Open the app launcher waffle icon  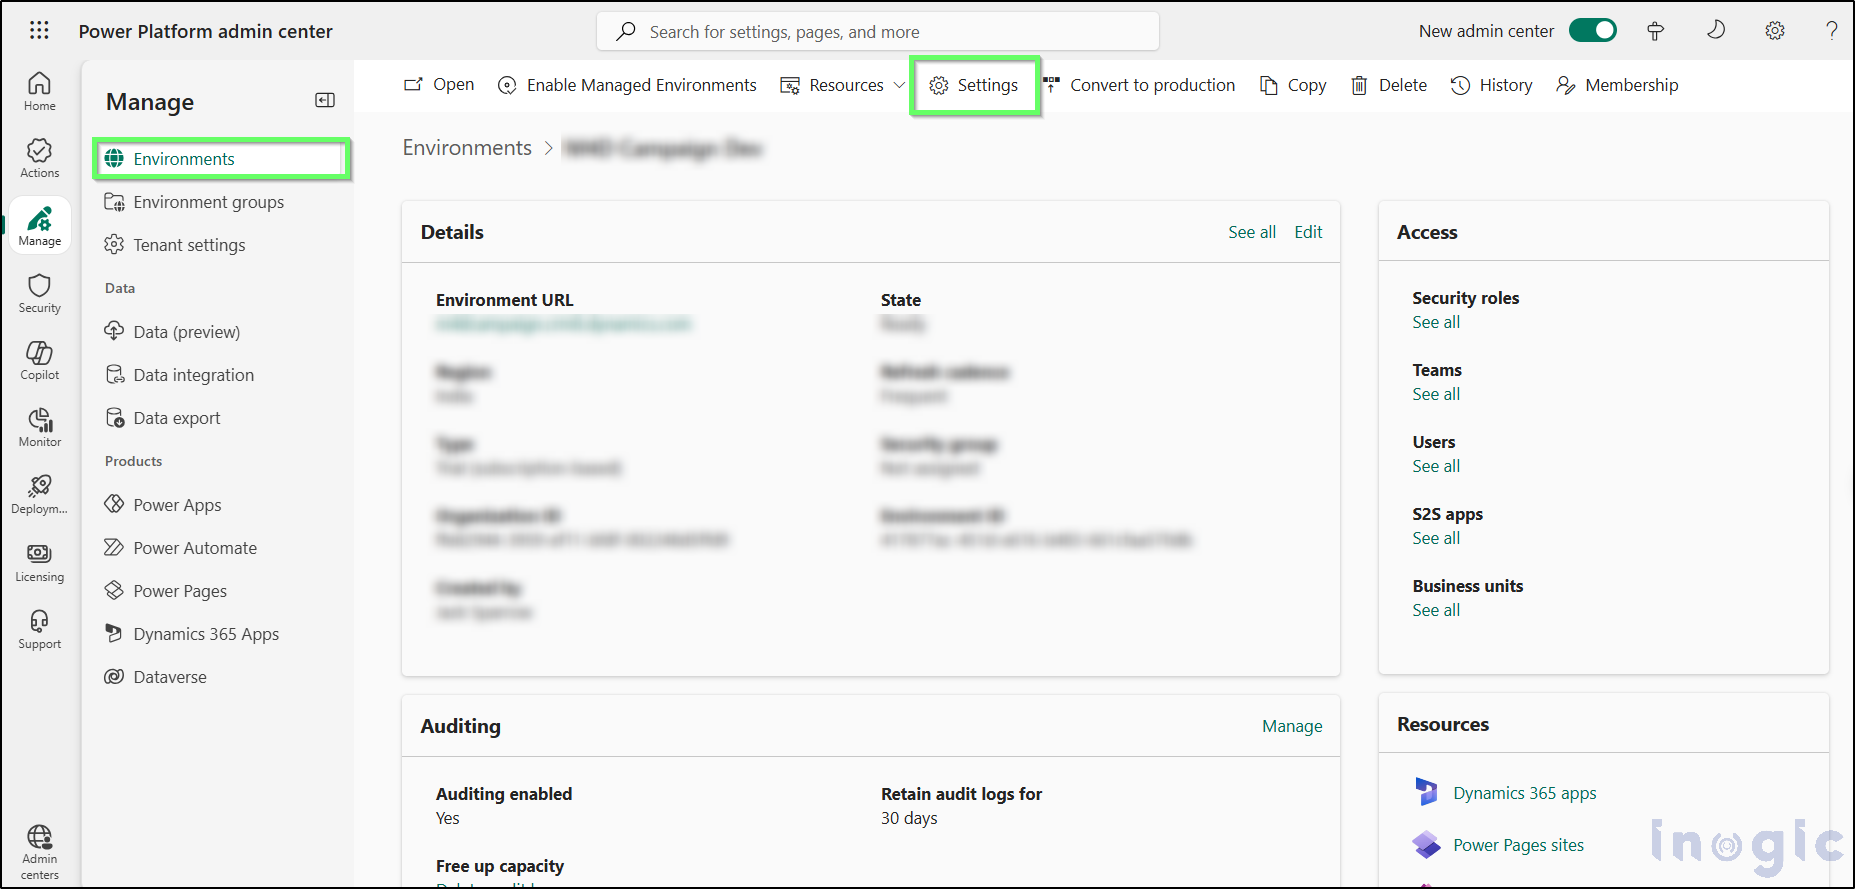tap(39, 31)
